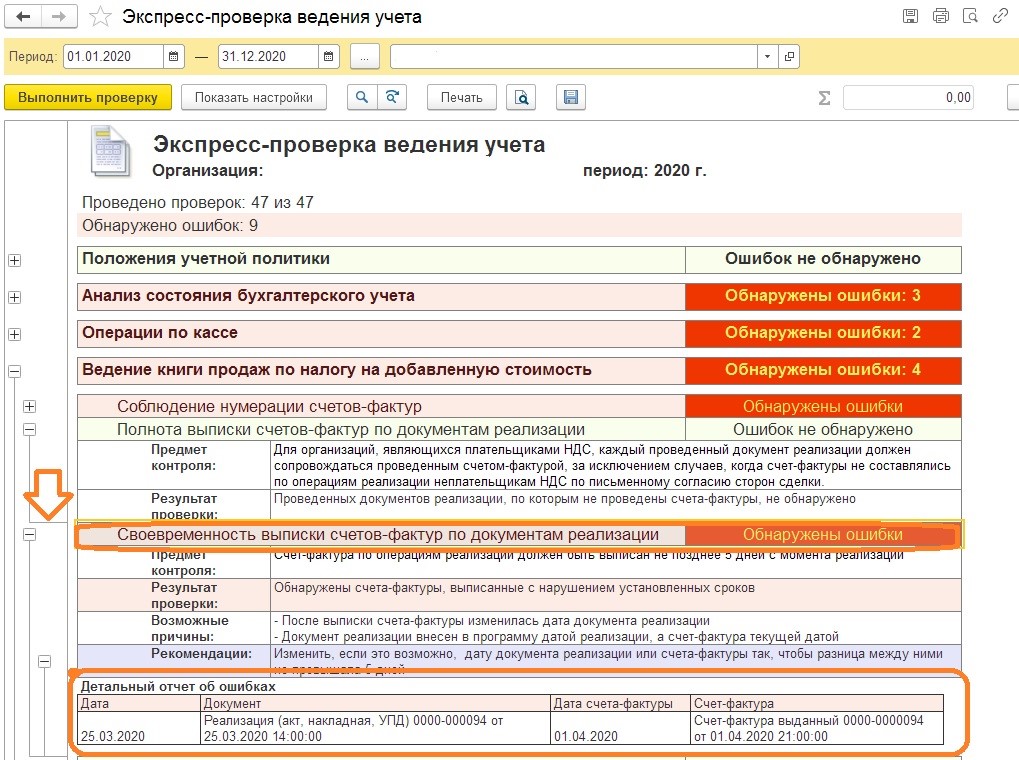Click Реализация 0000-000094 document cell
Image resolution: width=1019 pixels, height=760 pixels.
(376, 728)
